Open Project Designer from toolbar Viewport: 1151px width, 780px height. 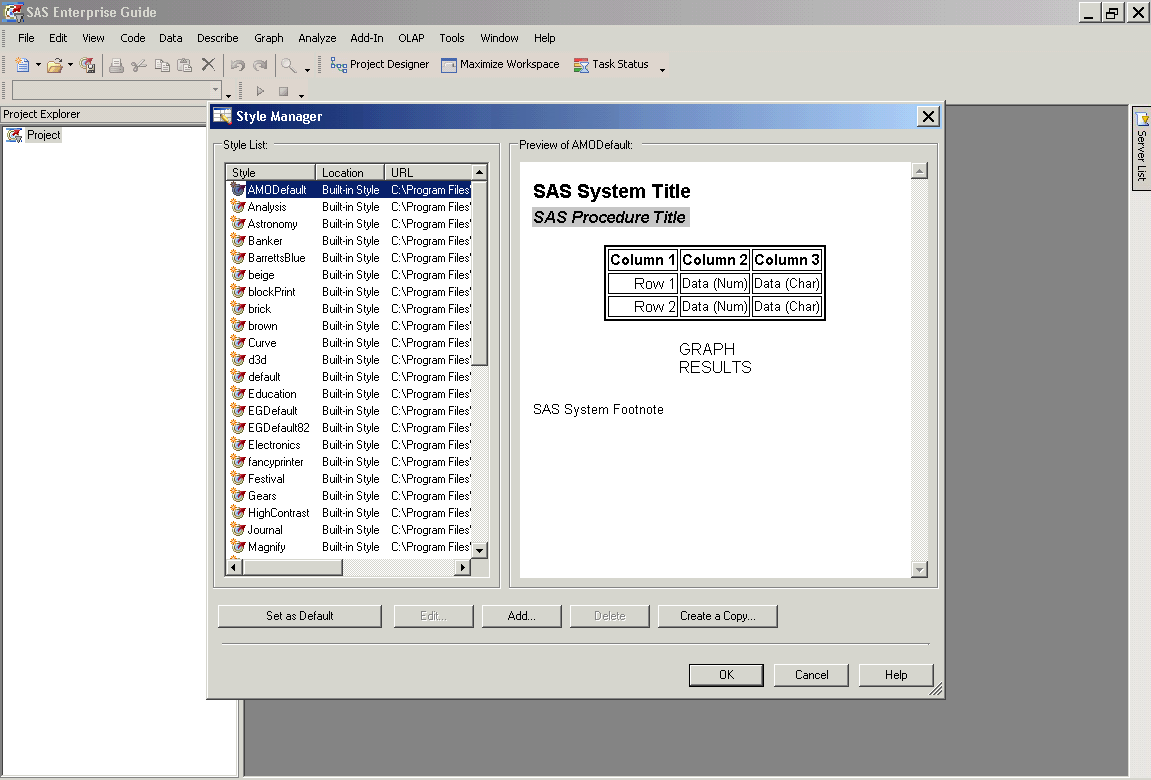click(x=380, y=65)
